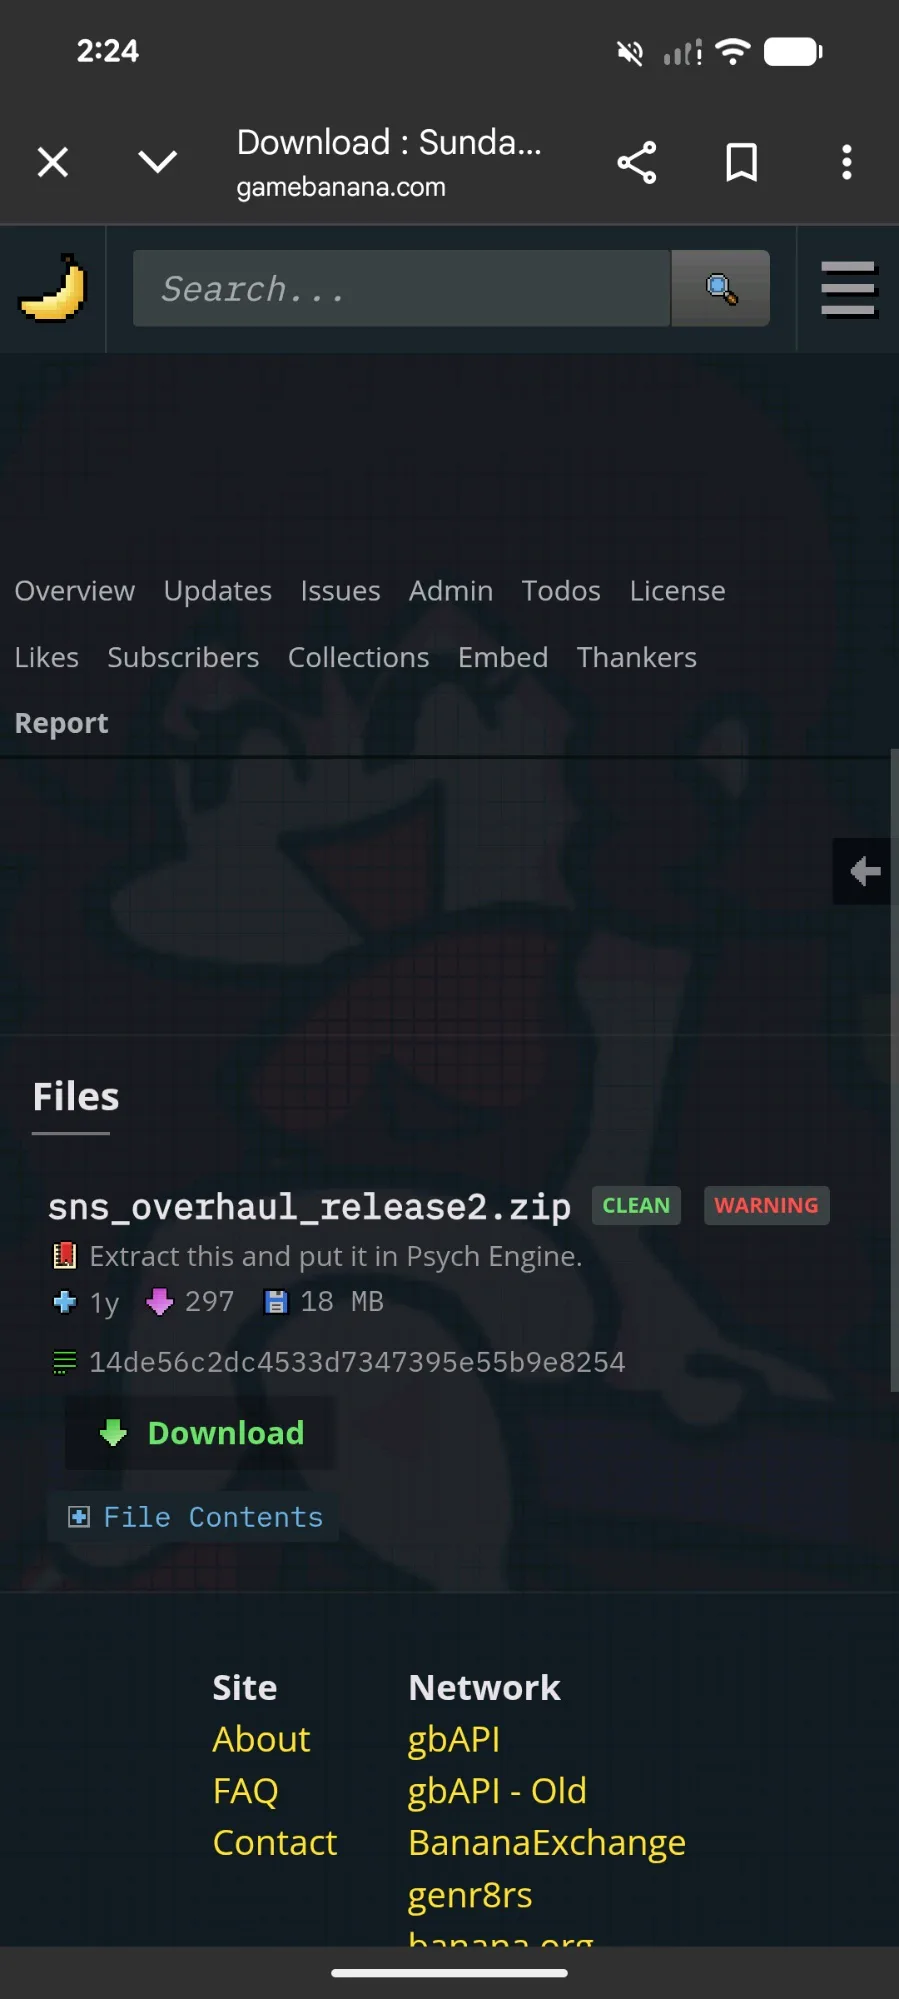
Task: Open the Issues tab
Action: pos(341,591)
